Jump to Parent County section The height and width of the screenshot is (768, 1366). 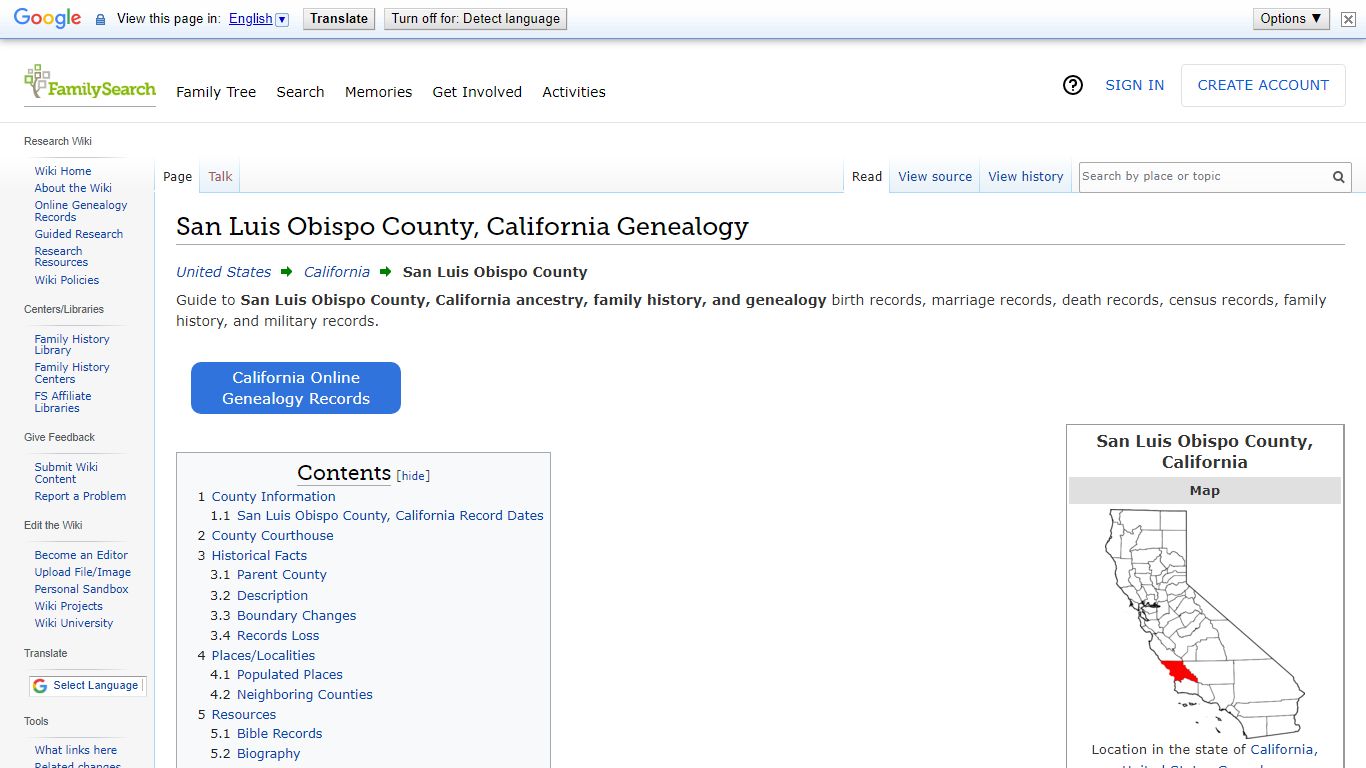282,575
